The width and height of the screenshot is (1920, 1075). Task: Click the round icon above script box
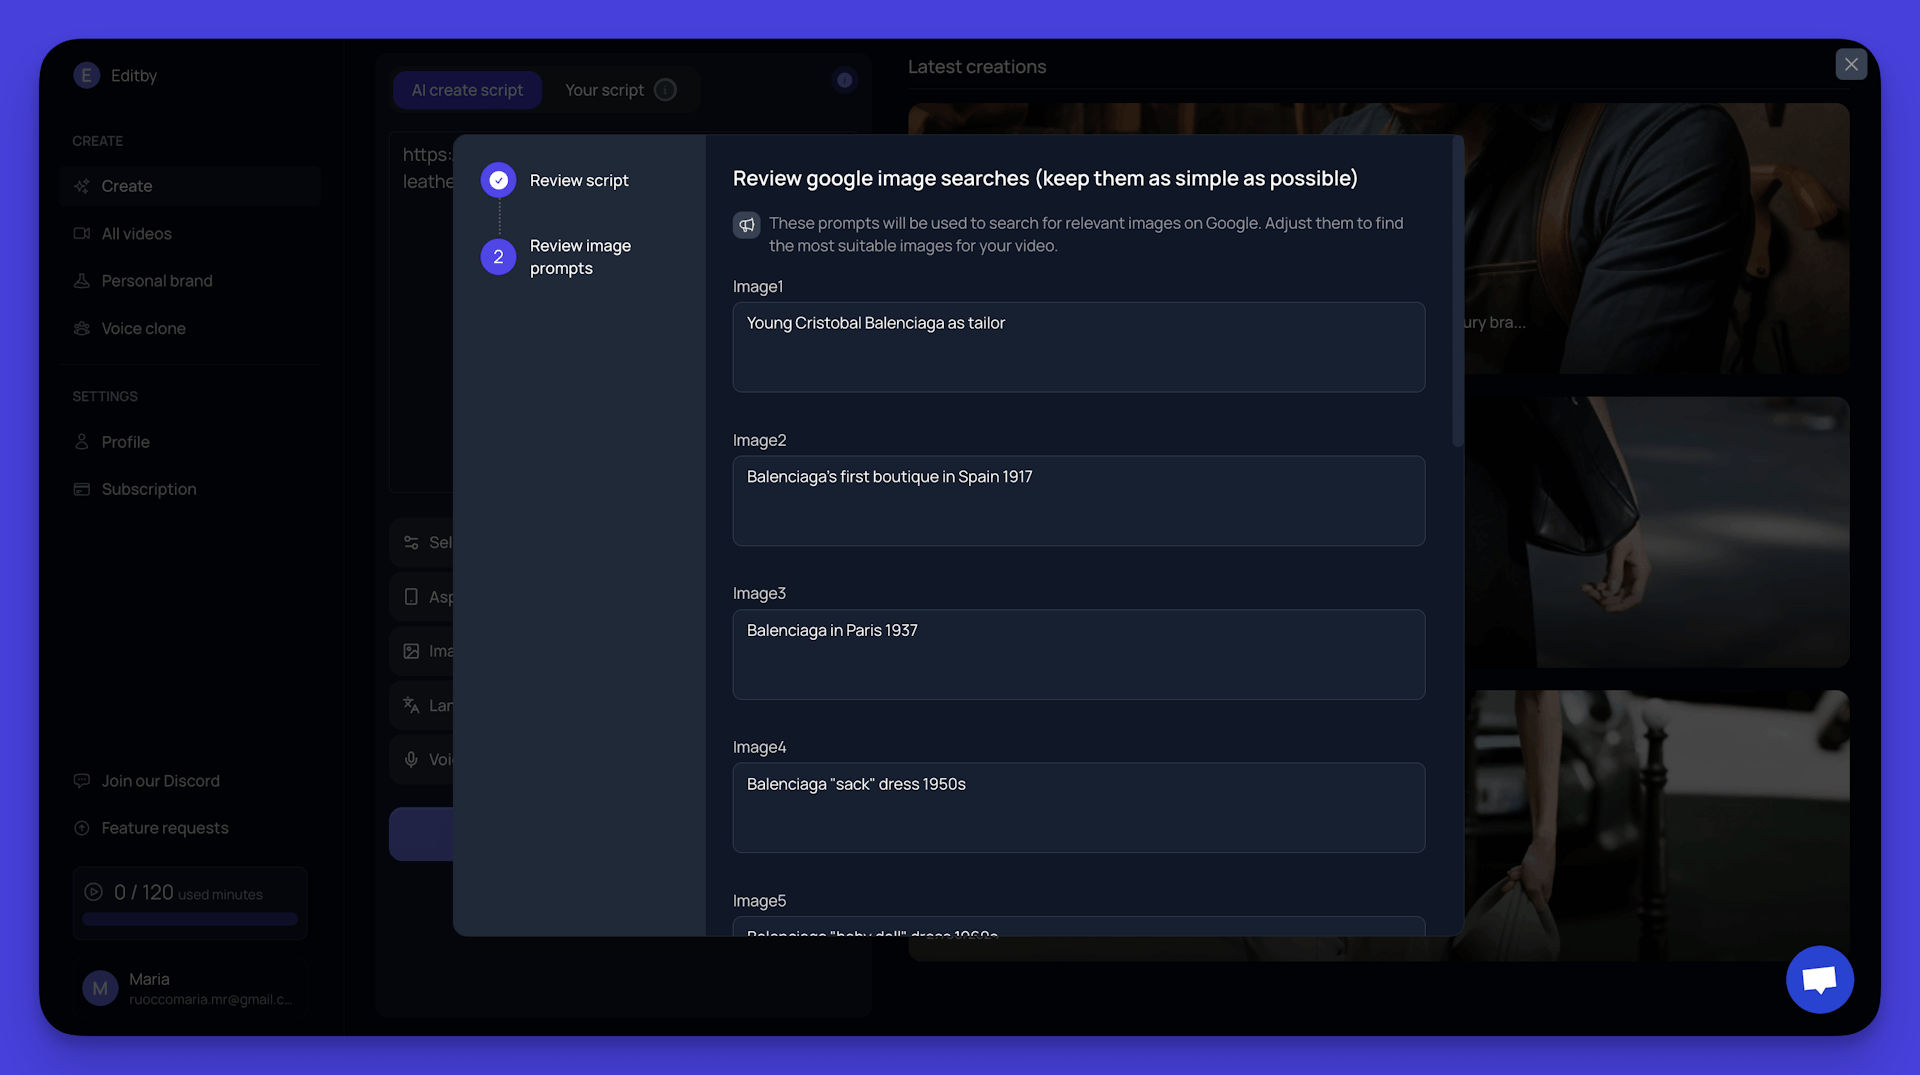pyautogui.click(x=845, y=80)
